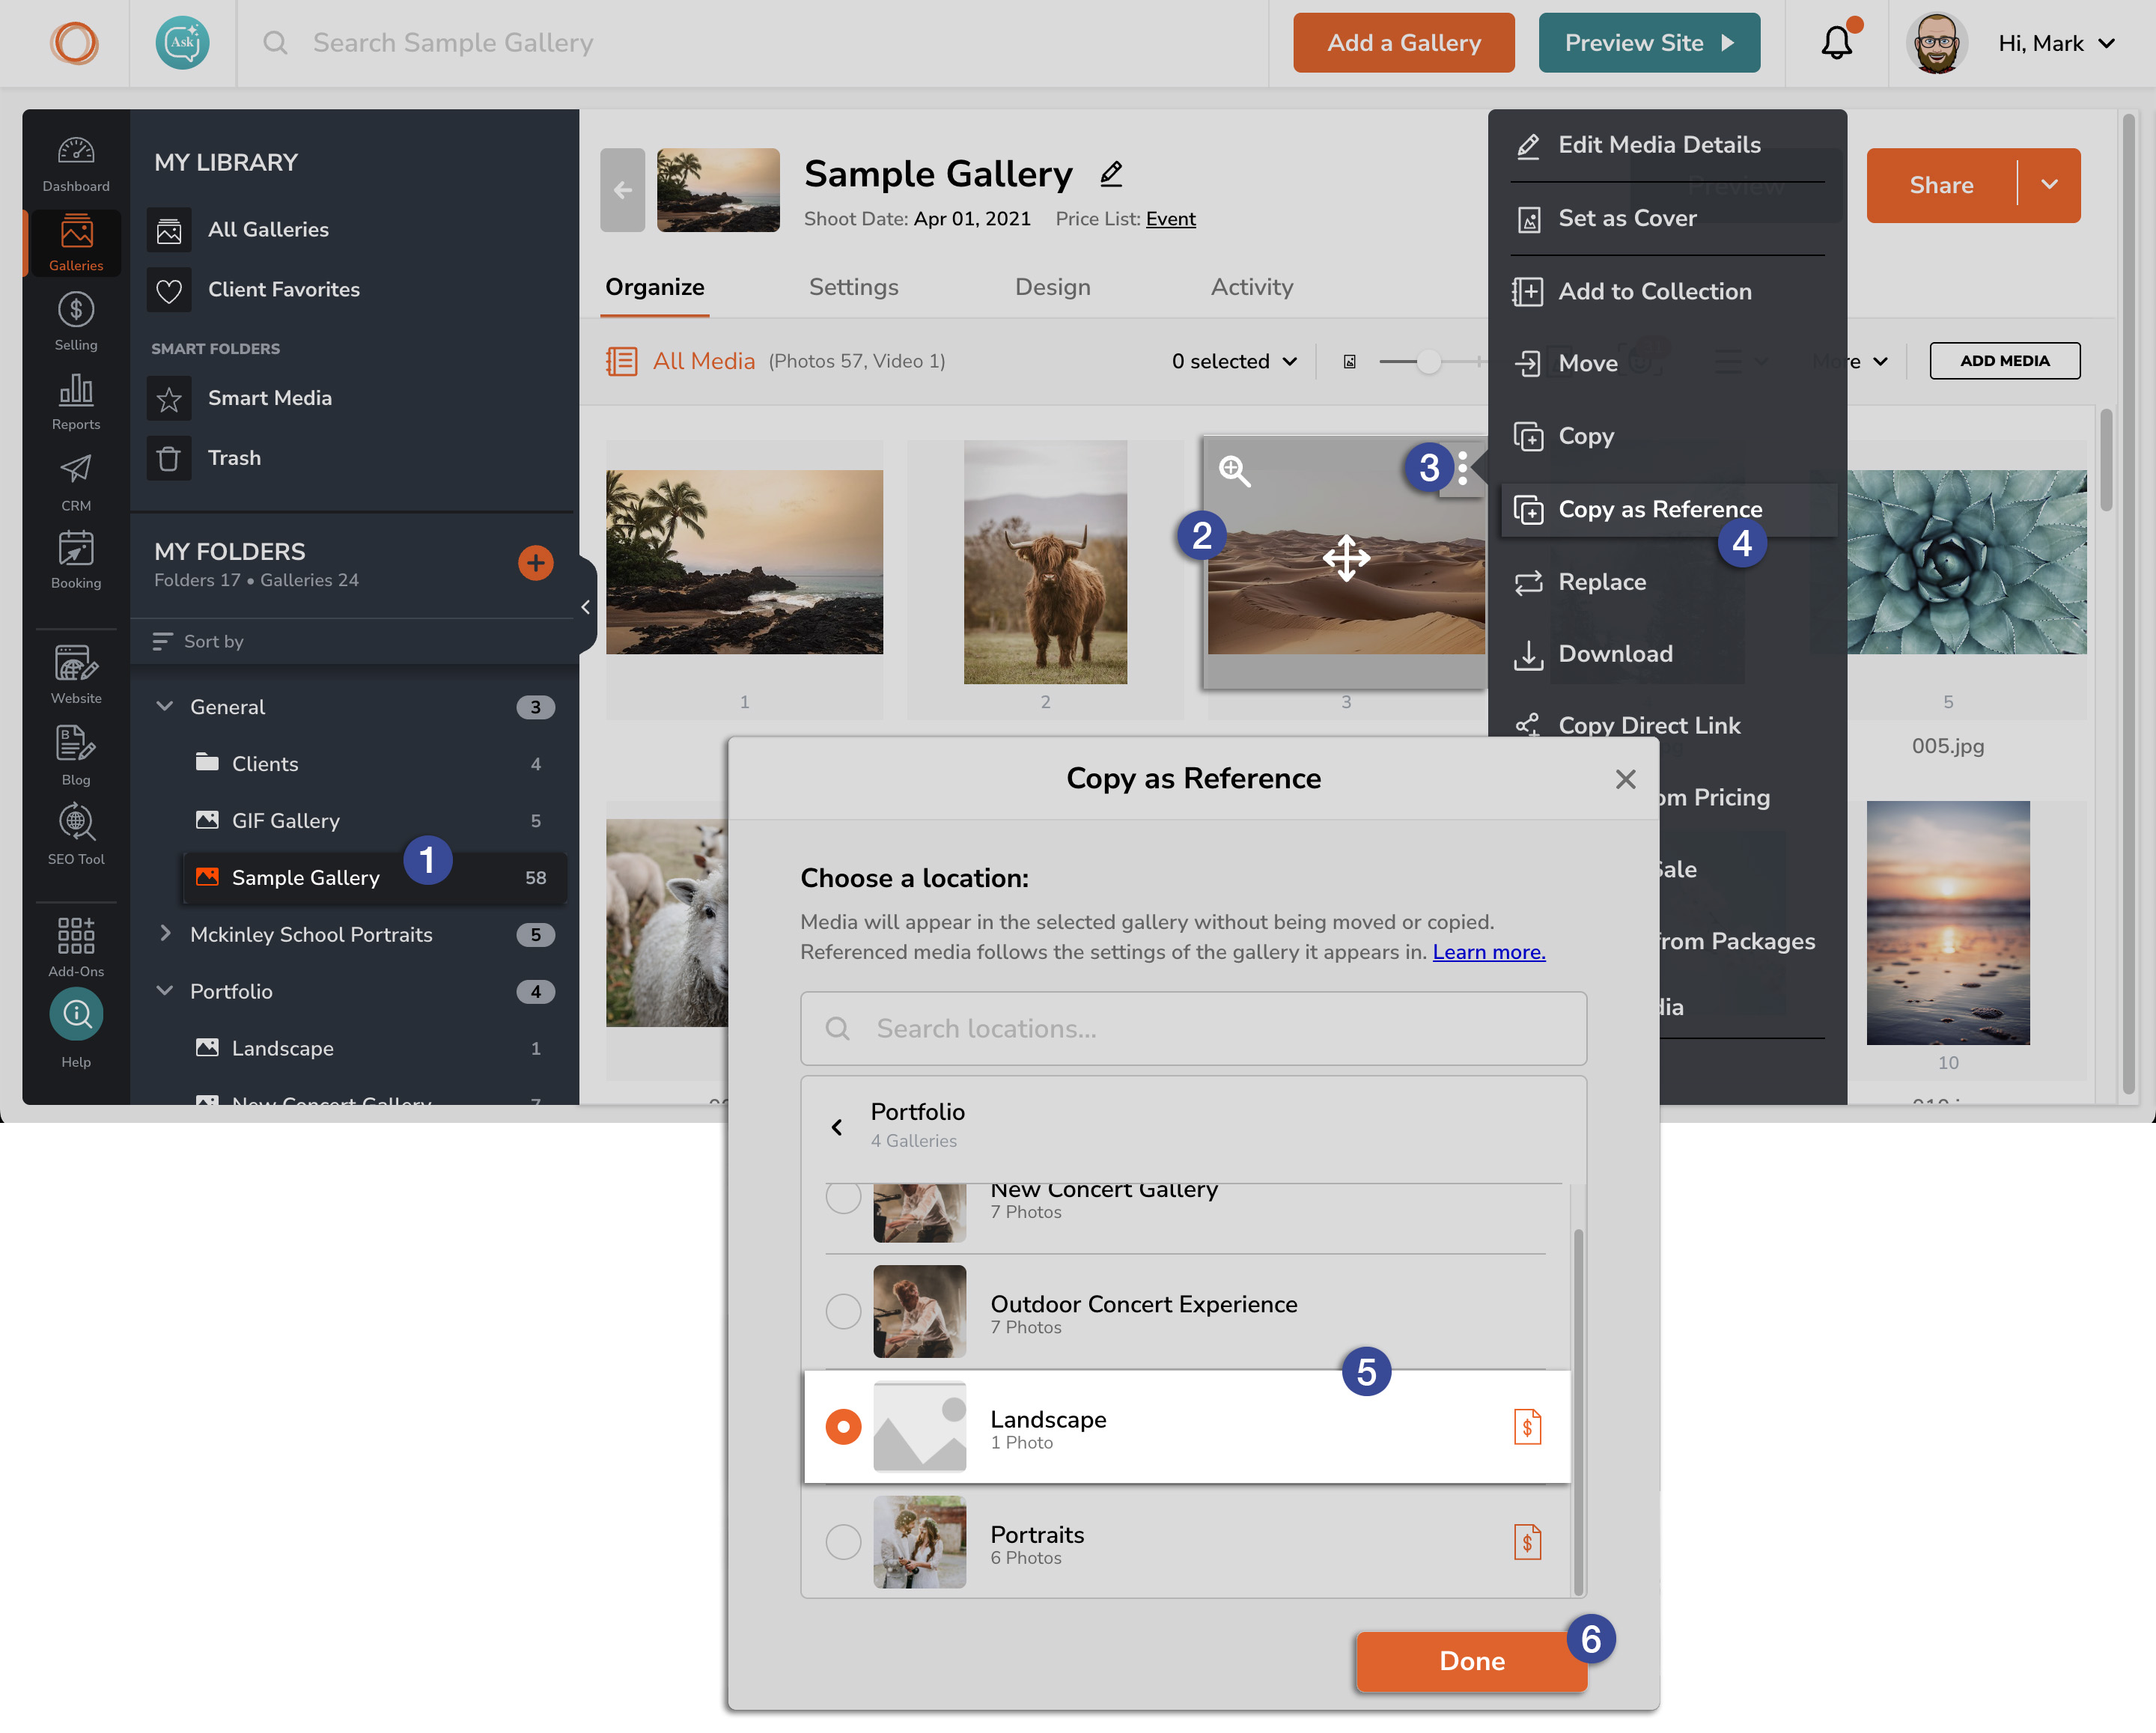Switch to the Settings tab
The width and height of the screenshot is (2156, 1733).
point(853,288)
